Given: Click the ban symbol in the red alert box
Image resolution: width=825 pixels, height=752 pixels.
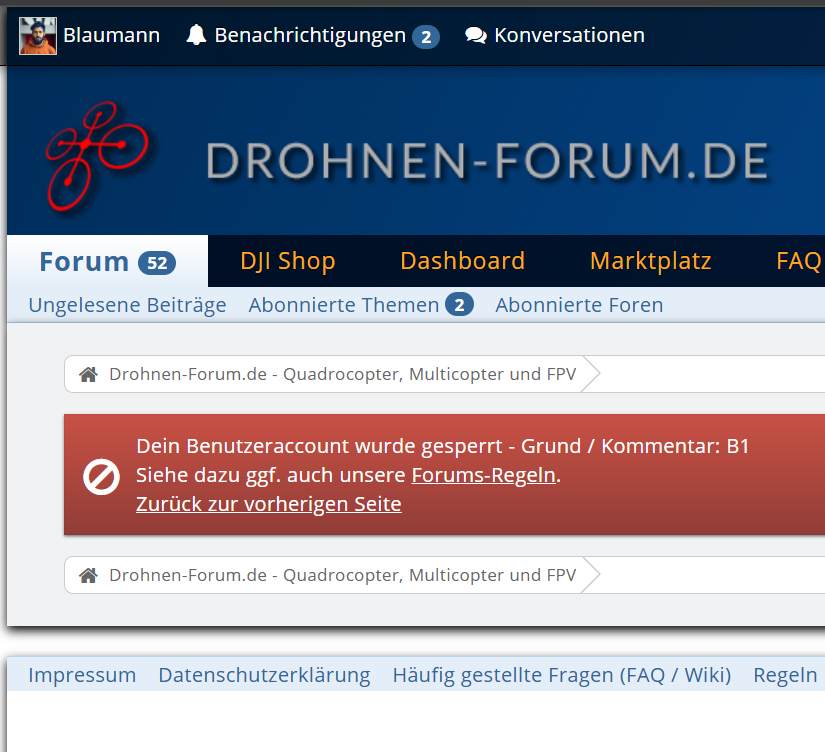Looking at the screenshot, I should point(100,477).
